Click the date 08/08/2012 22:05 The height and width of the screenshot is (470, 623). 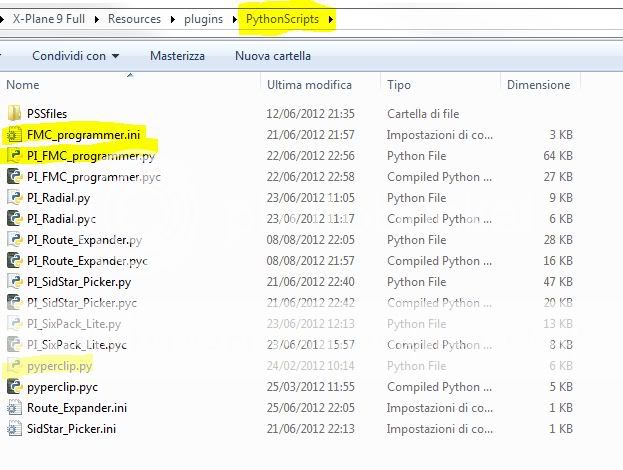[x=310, y=240]
